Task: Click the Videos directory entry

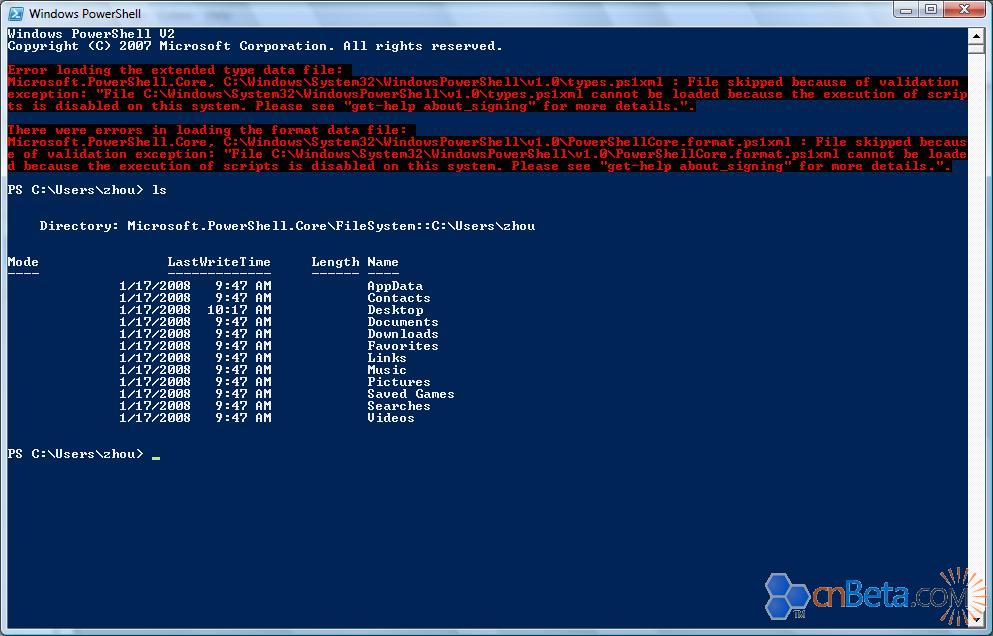Action: pos(390,418)
